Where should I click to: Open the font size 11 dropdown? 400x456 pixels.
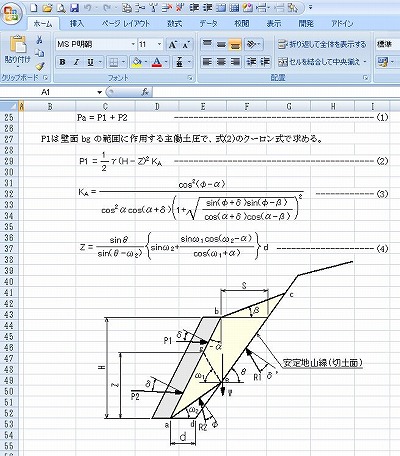tap(159, 44)
